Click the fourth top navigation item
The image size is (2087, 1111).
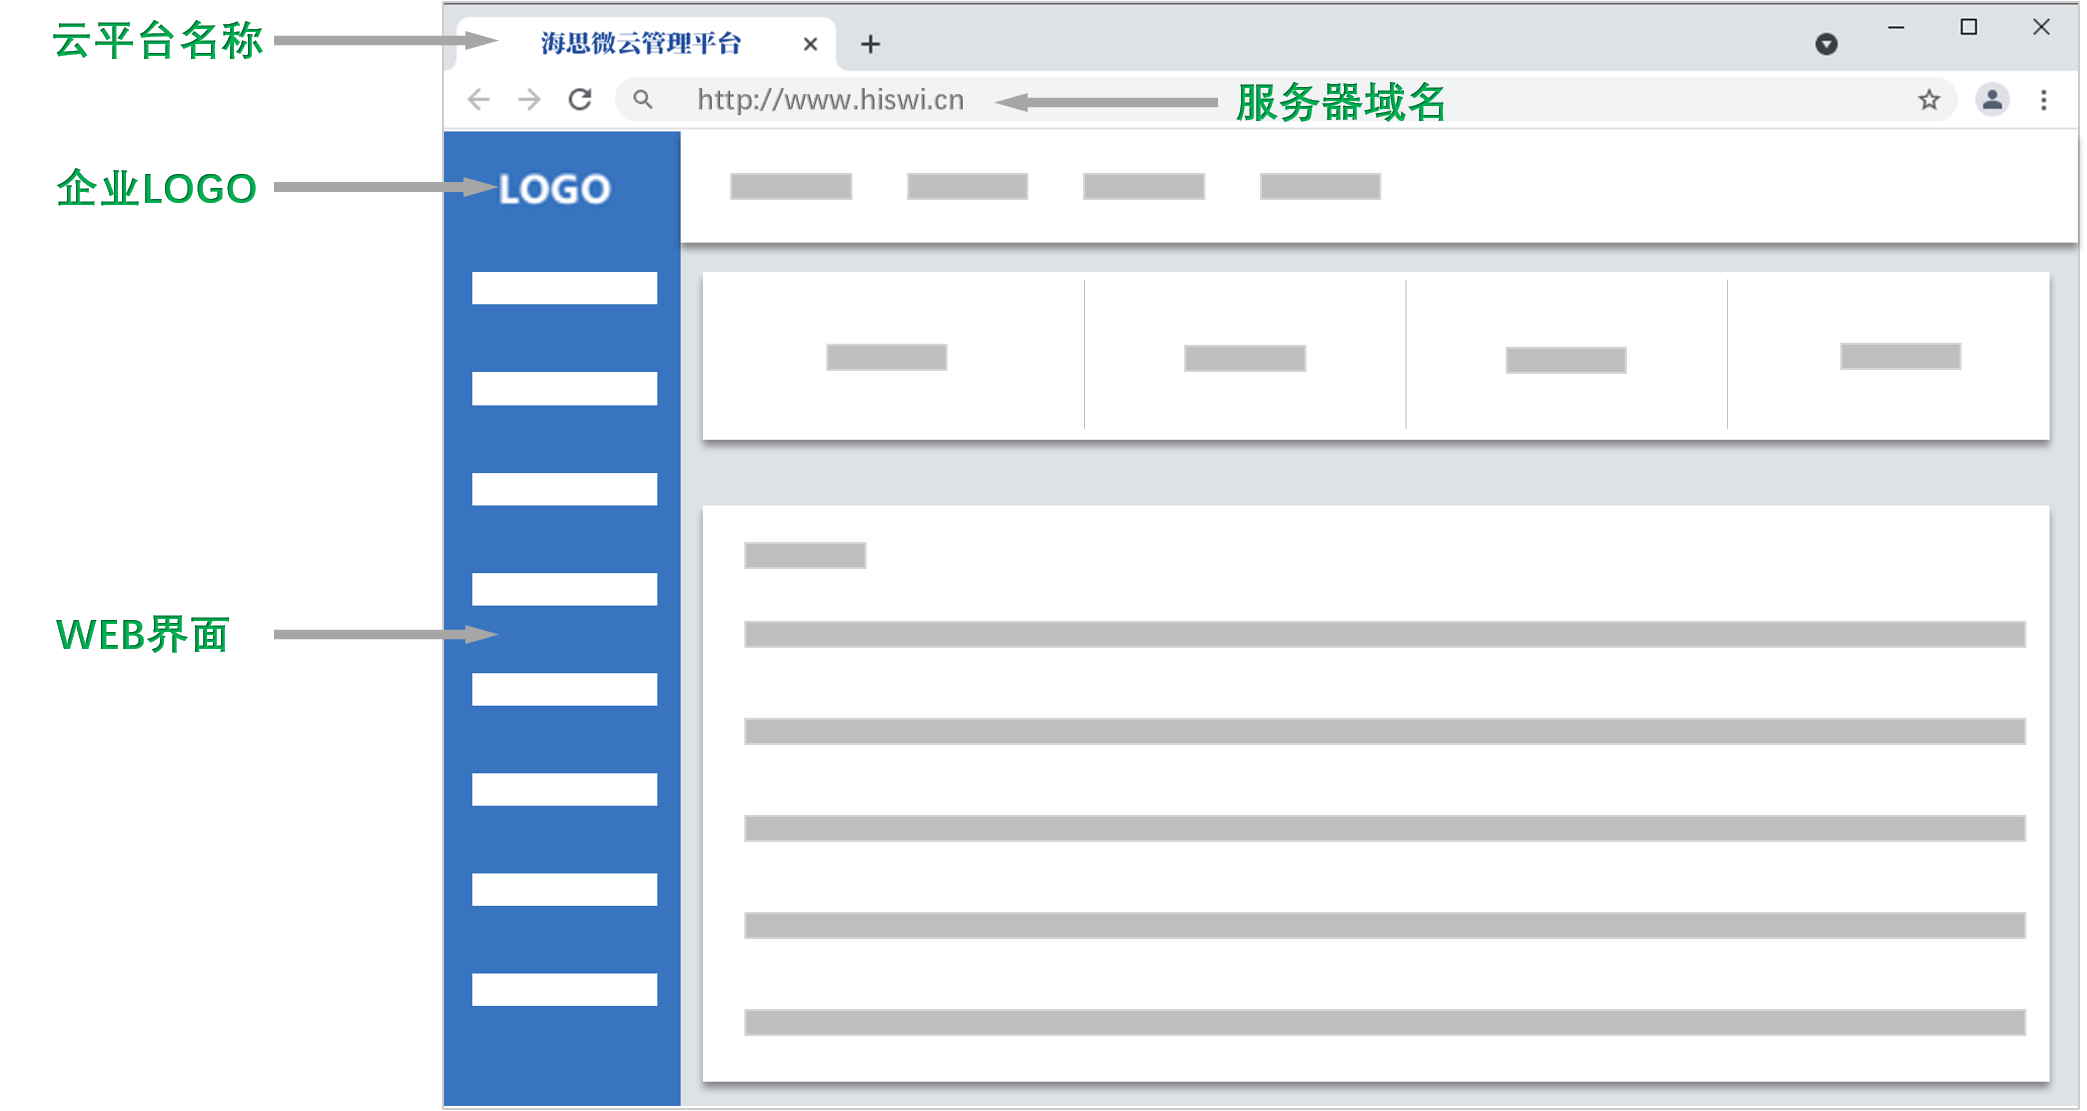[x=1320, y=187]
